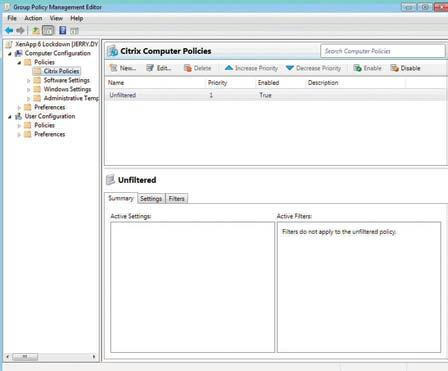Screen dimensions: 448x371
Task: Click the True value in Enabled column
Action: 266,95
